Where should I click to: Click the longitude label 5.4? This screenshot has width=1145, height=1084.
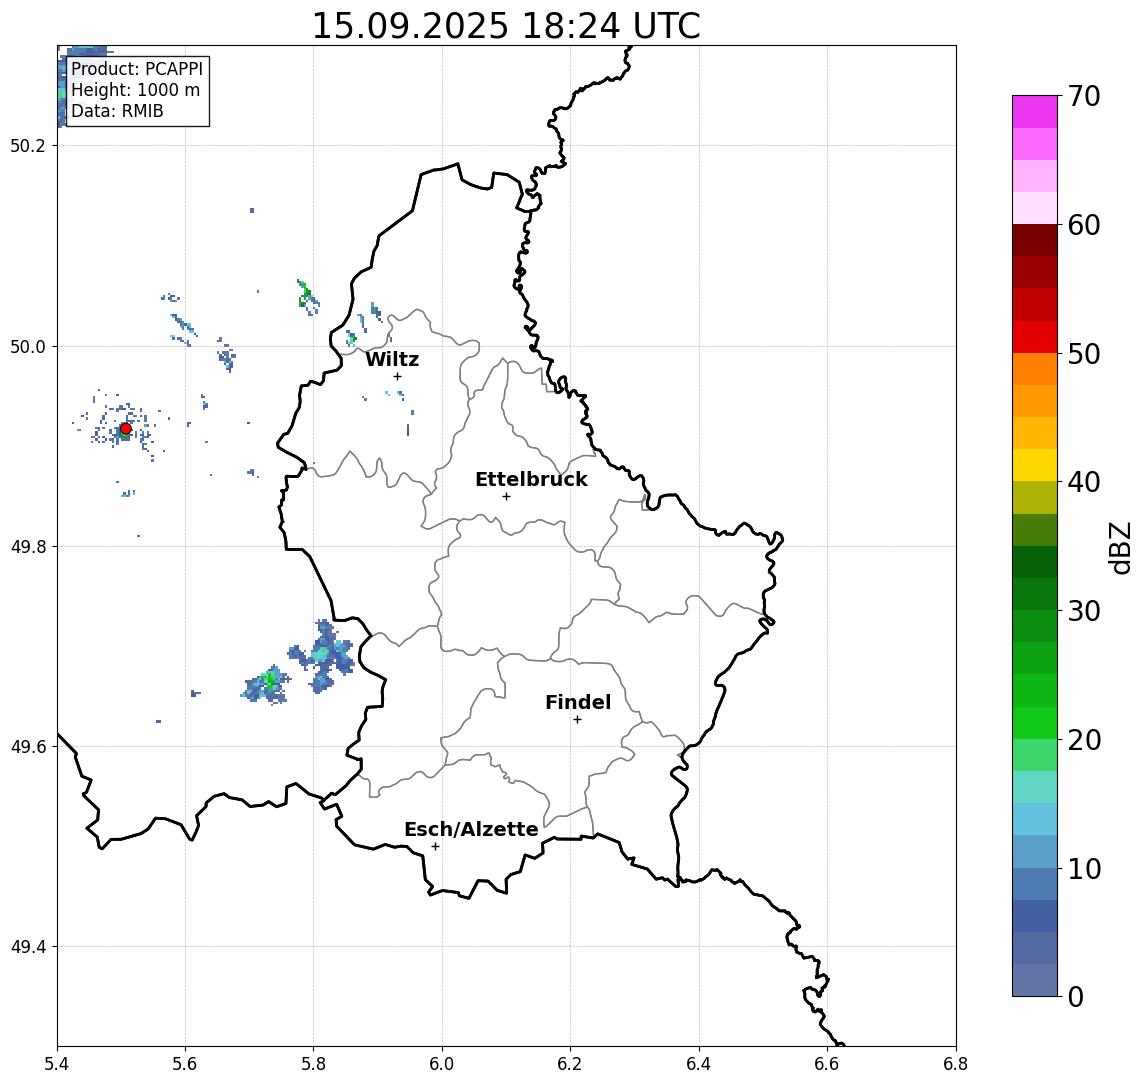pos(57,1064)
